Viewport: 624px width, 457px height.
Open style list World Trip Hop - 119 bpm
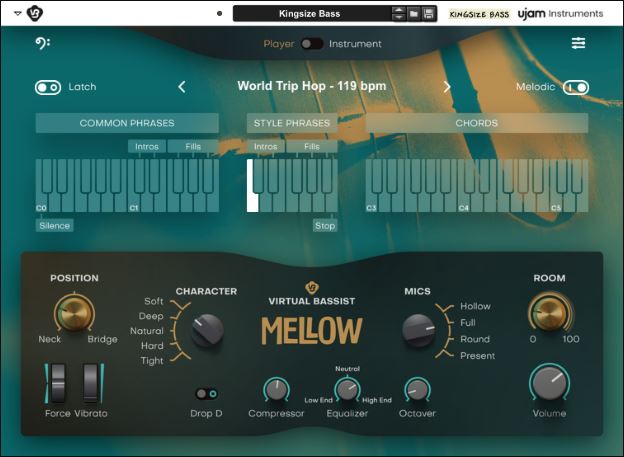point(312,86)
